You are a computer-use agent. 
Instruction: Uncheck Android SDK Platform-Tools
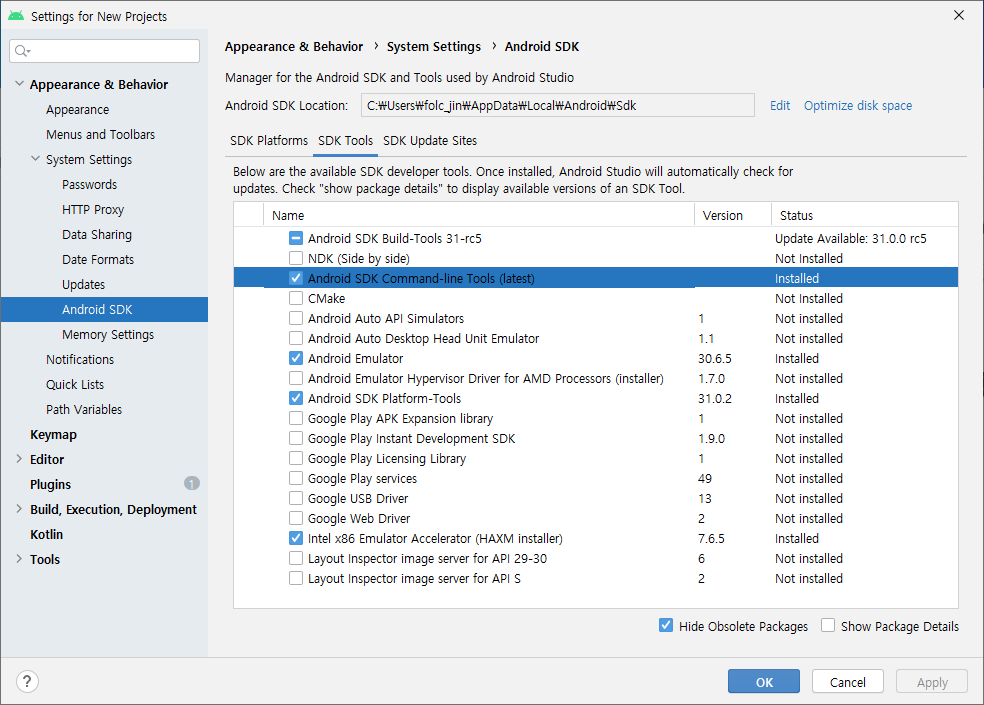click(x=296, y=399)
